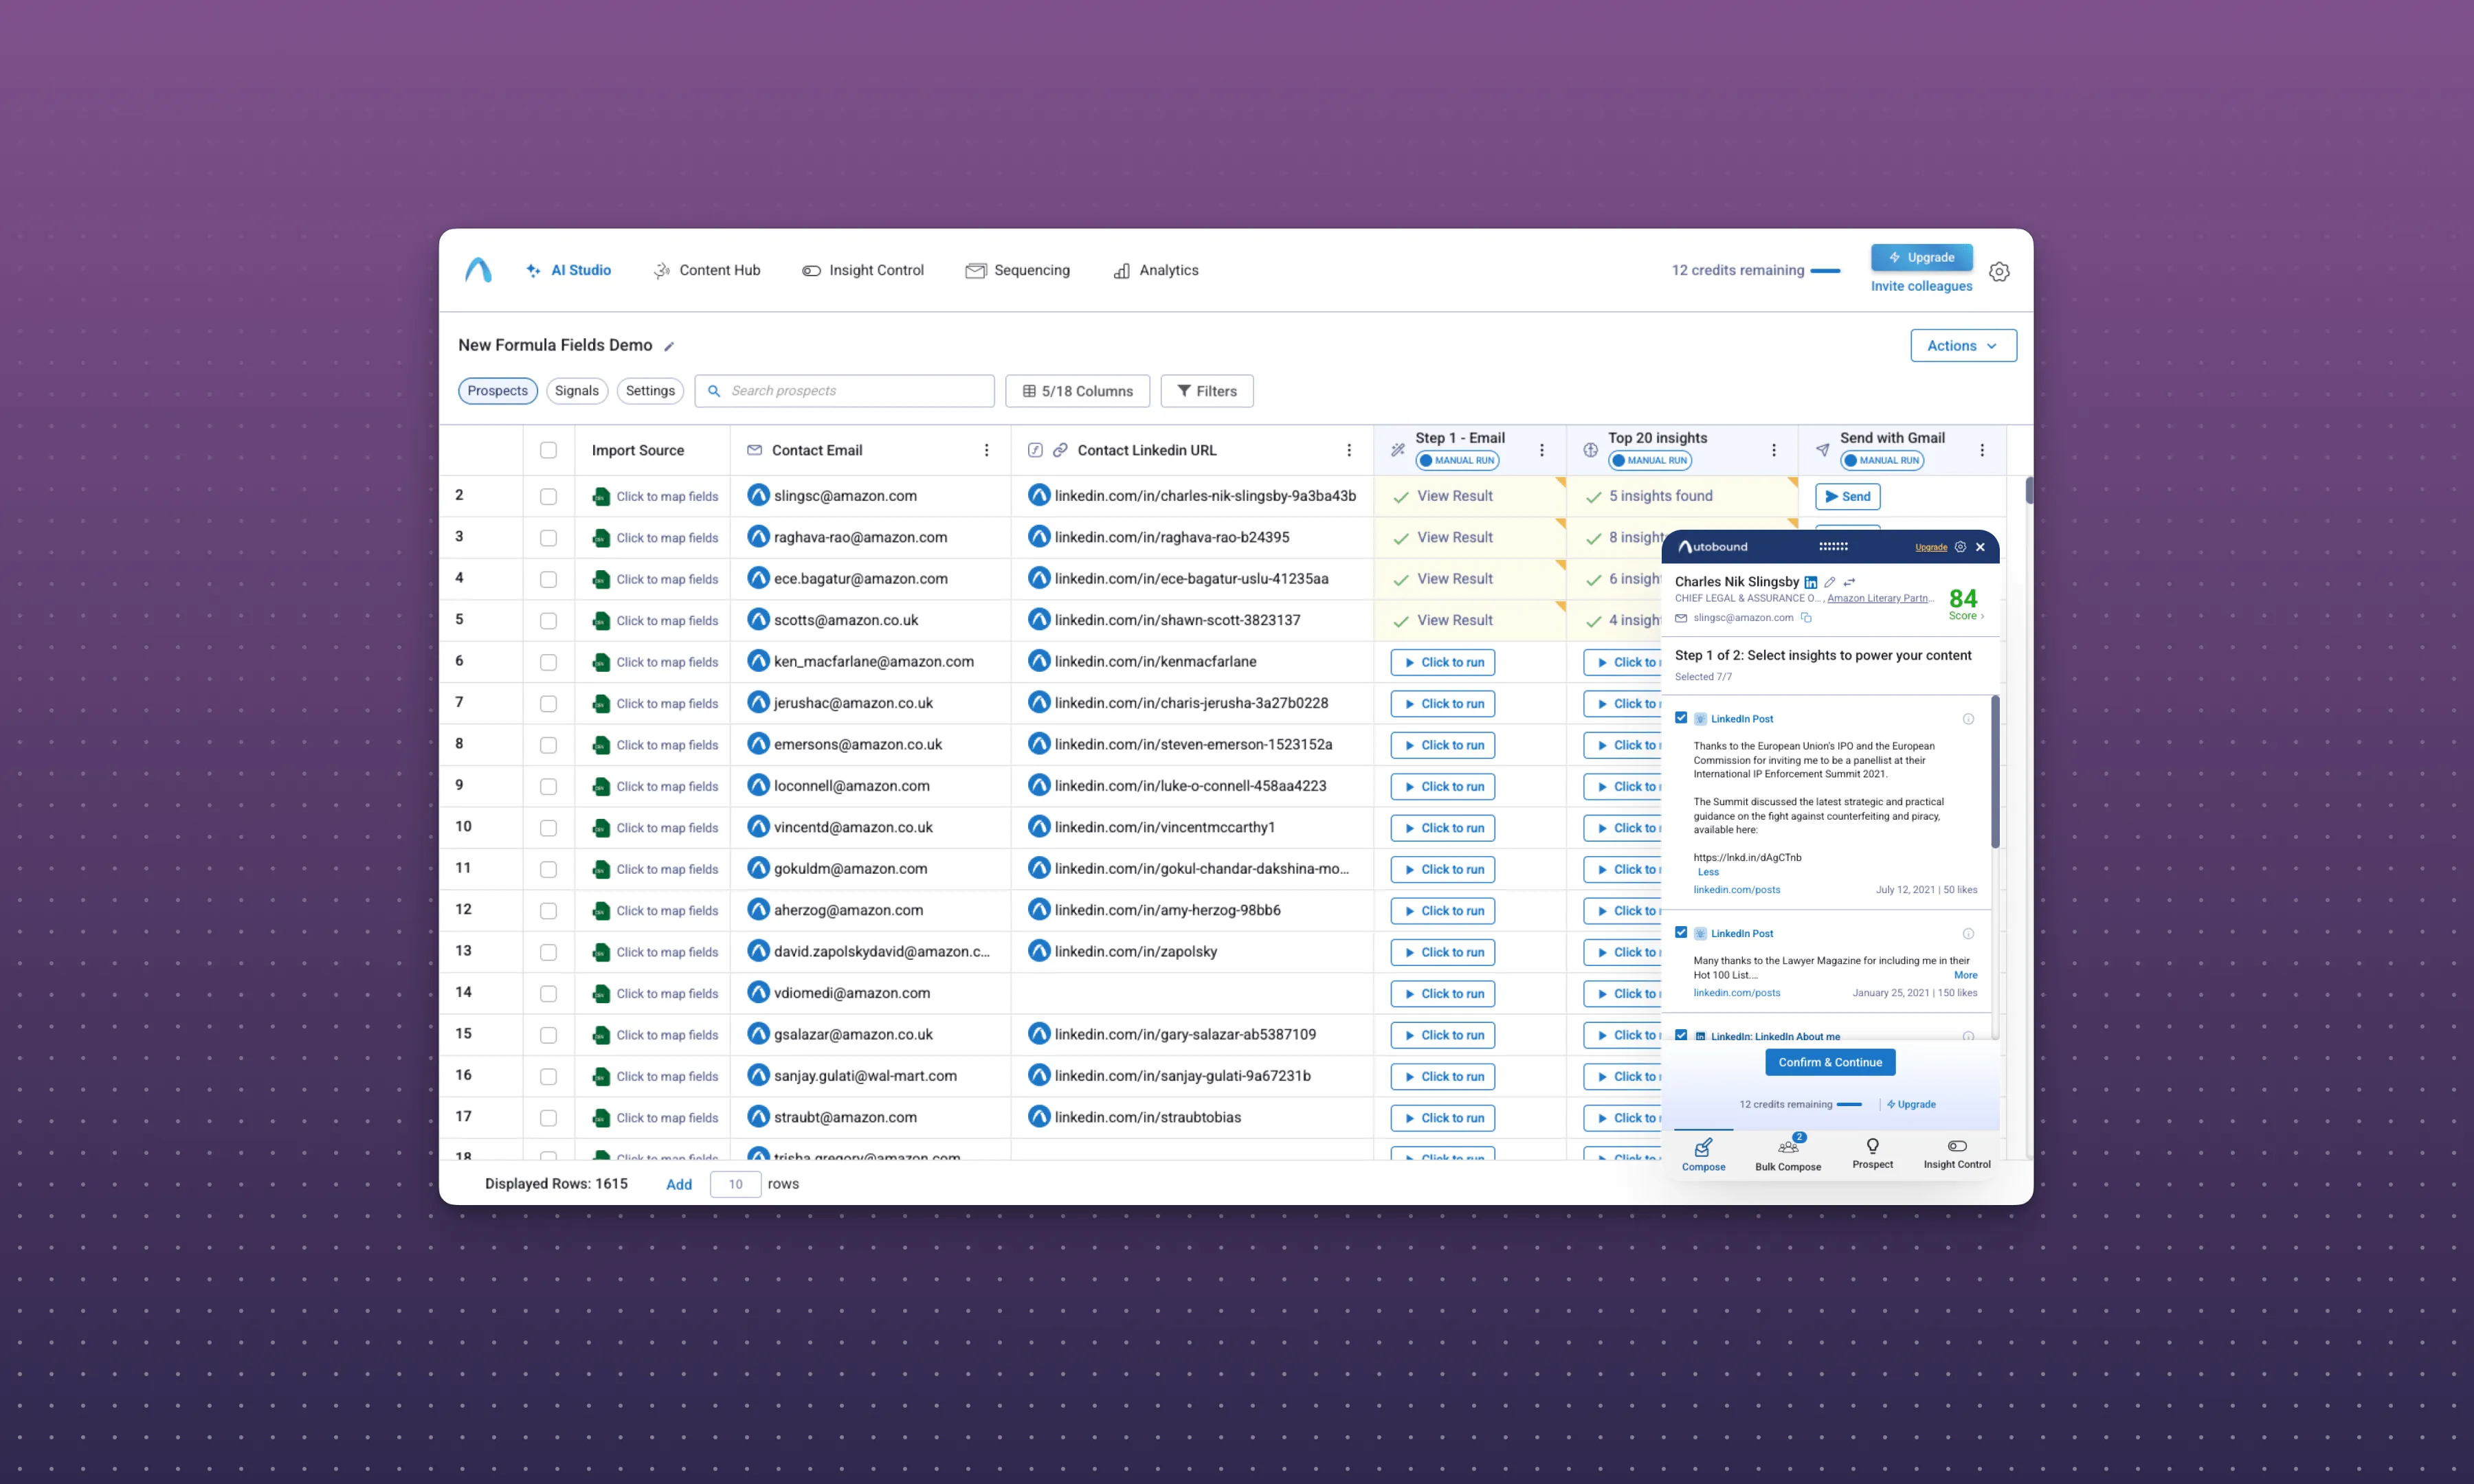Select row 9 checkbox
This screenshot has height=1484, width=2474.
coord(548,787)
